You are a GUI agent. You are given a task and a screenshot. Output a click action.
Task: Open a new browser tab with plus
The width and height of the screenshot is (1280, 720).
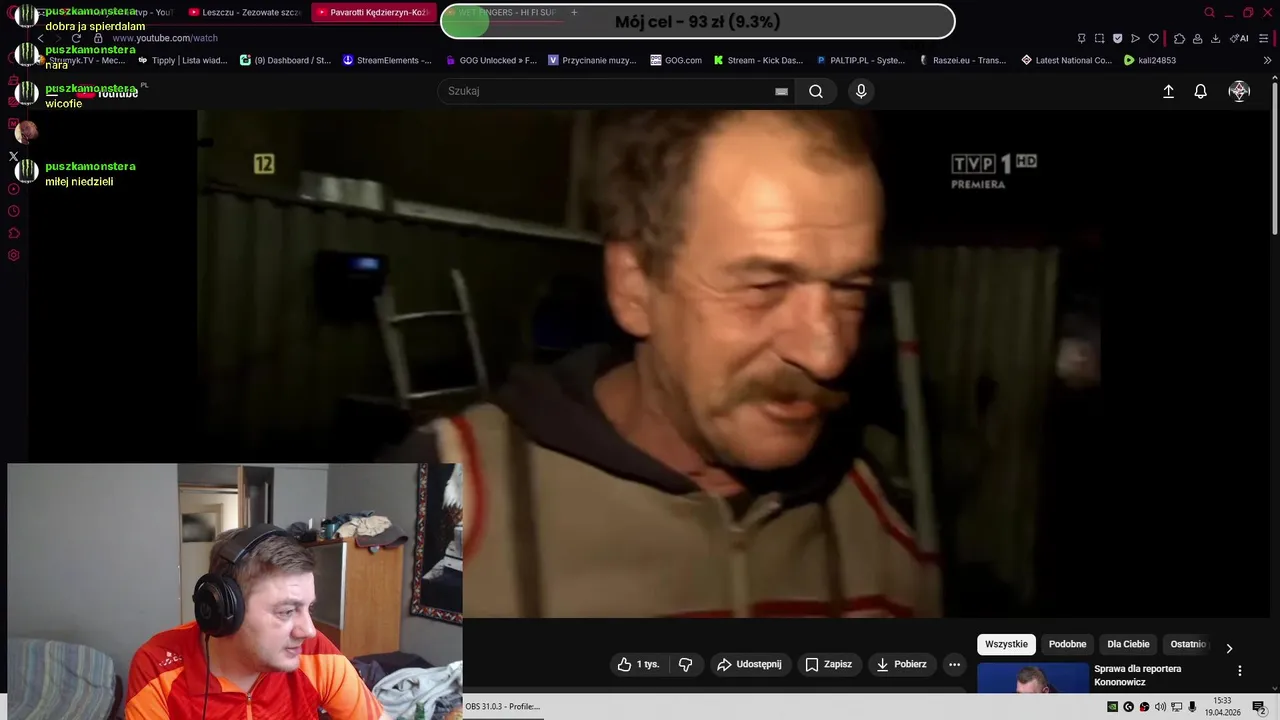[x=574, y=12]
